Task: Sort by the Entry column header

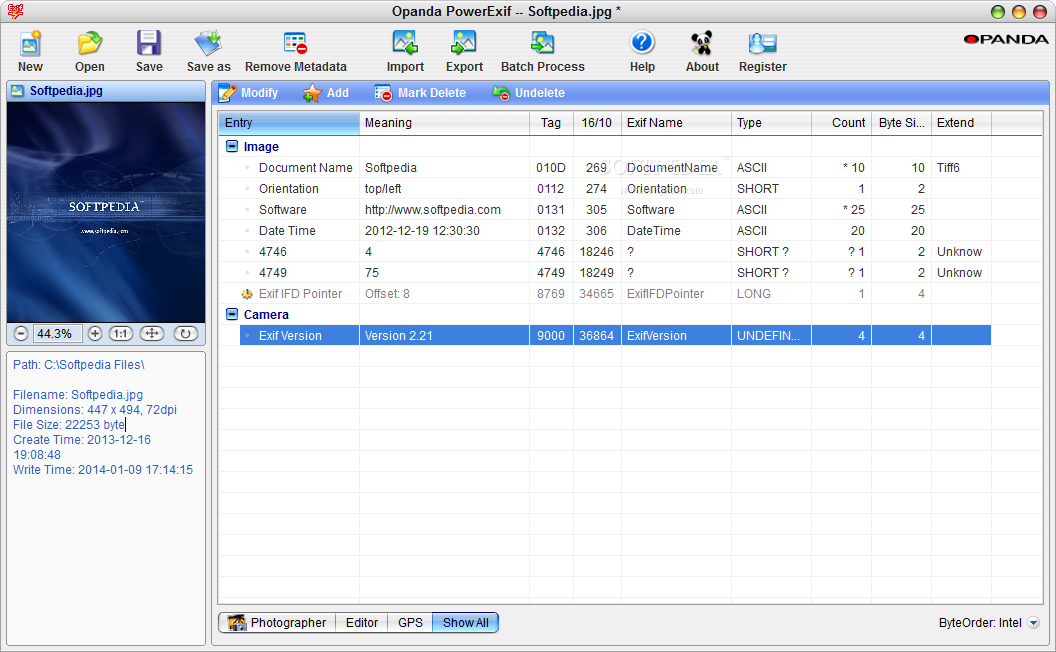Action: click(x=289, y=123)
